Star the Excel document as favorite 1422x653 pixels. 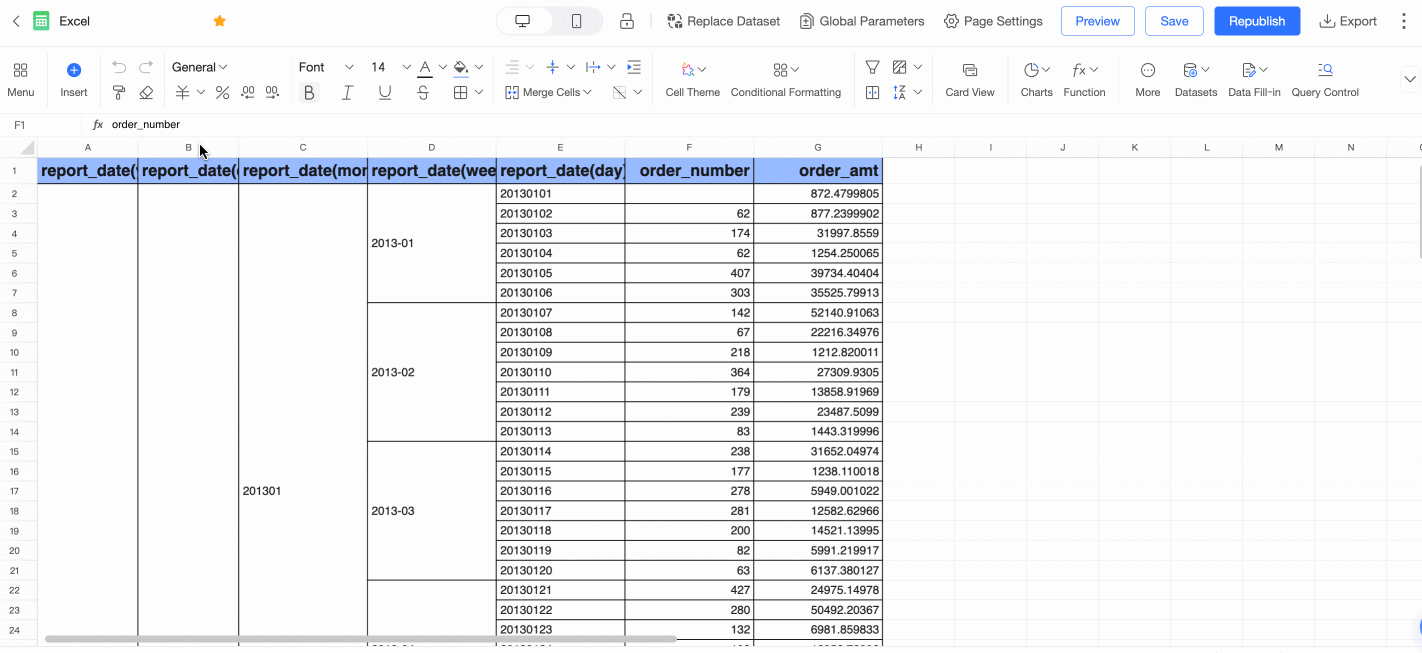[x=220, y=21]
